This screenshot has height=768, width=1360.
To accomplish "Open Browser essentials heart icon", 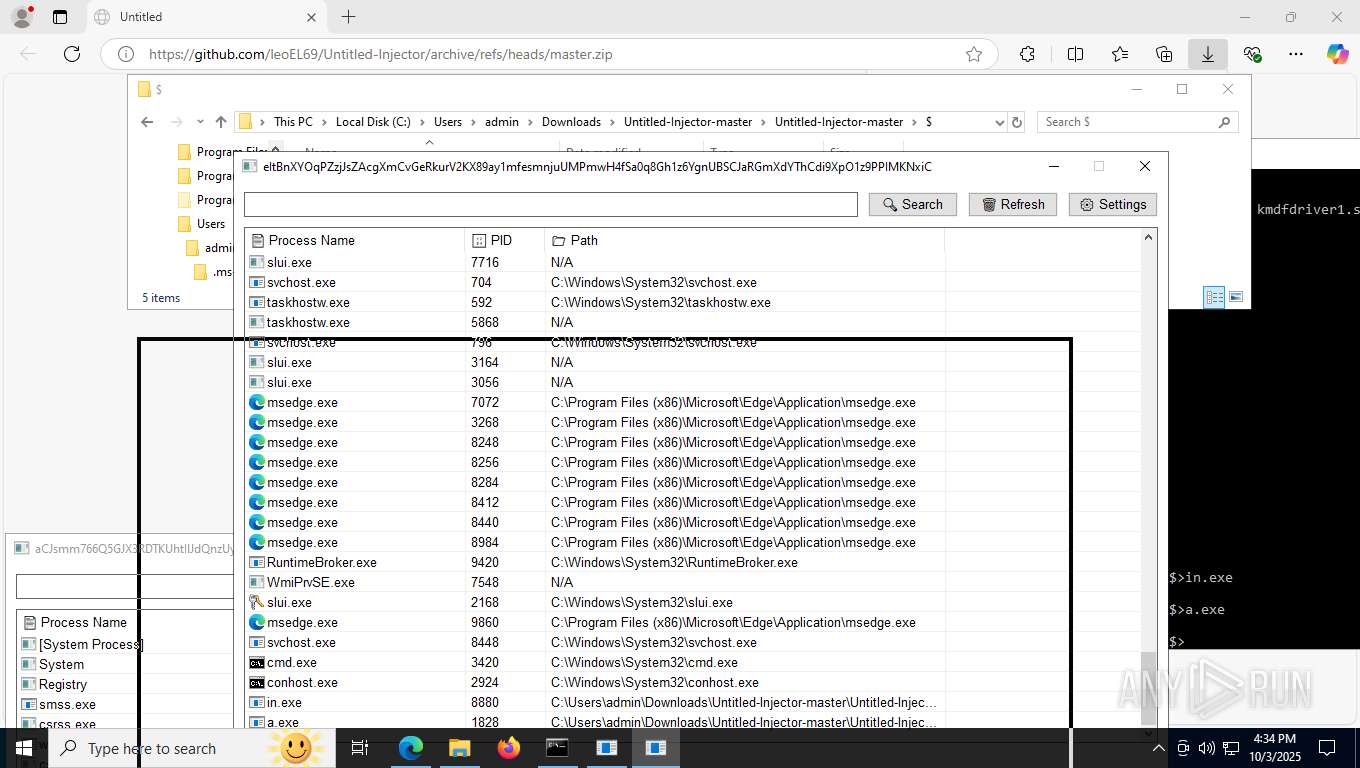I will (x=1252, y=54).
